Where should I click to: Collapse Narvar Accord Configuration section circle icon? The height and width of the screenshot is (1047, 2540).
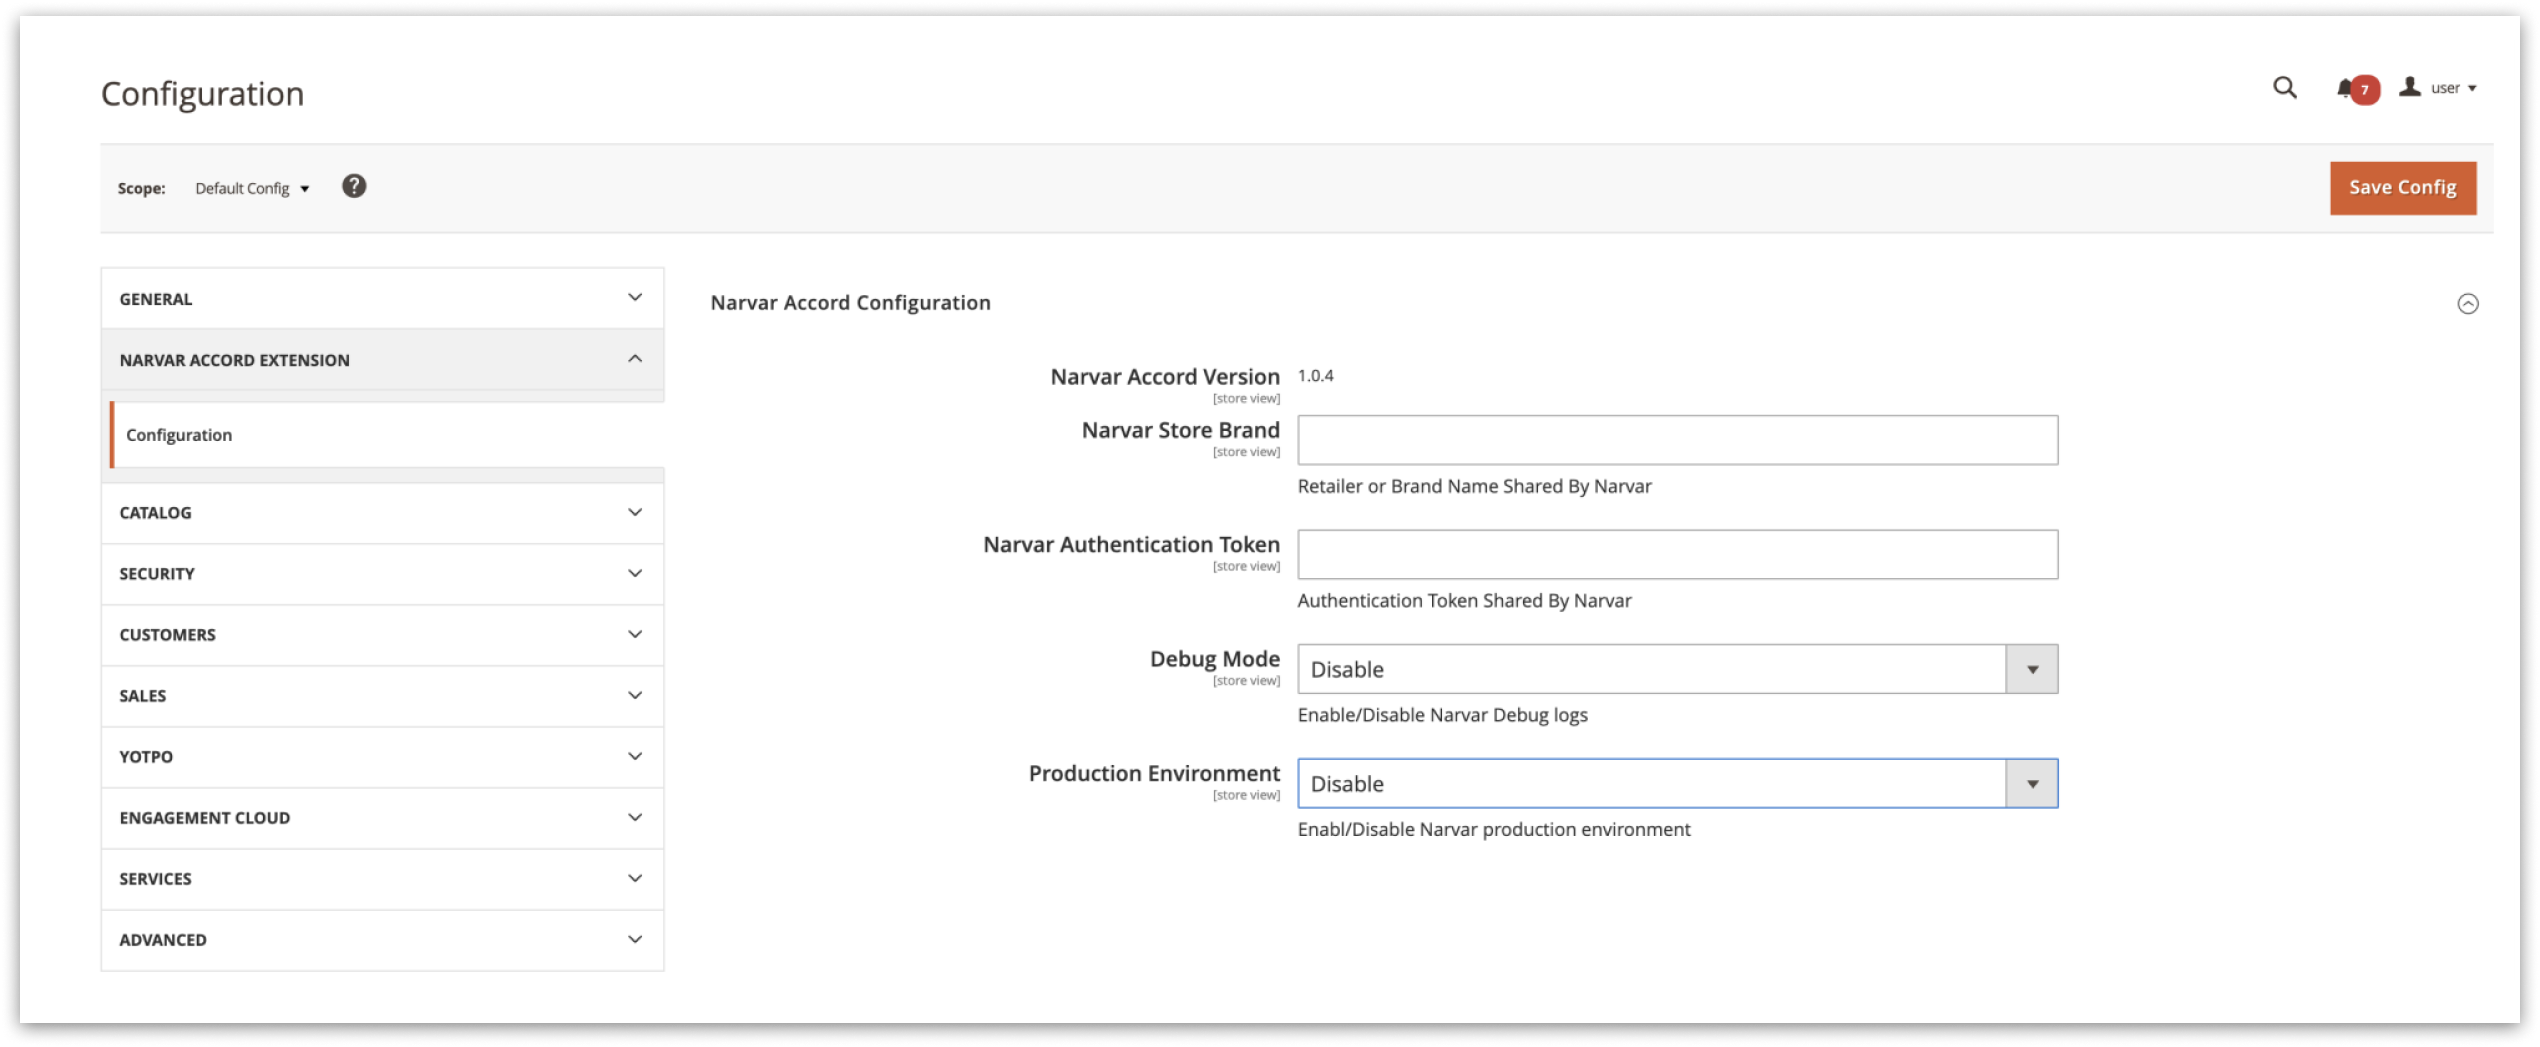2467,304
